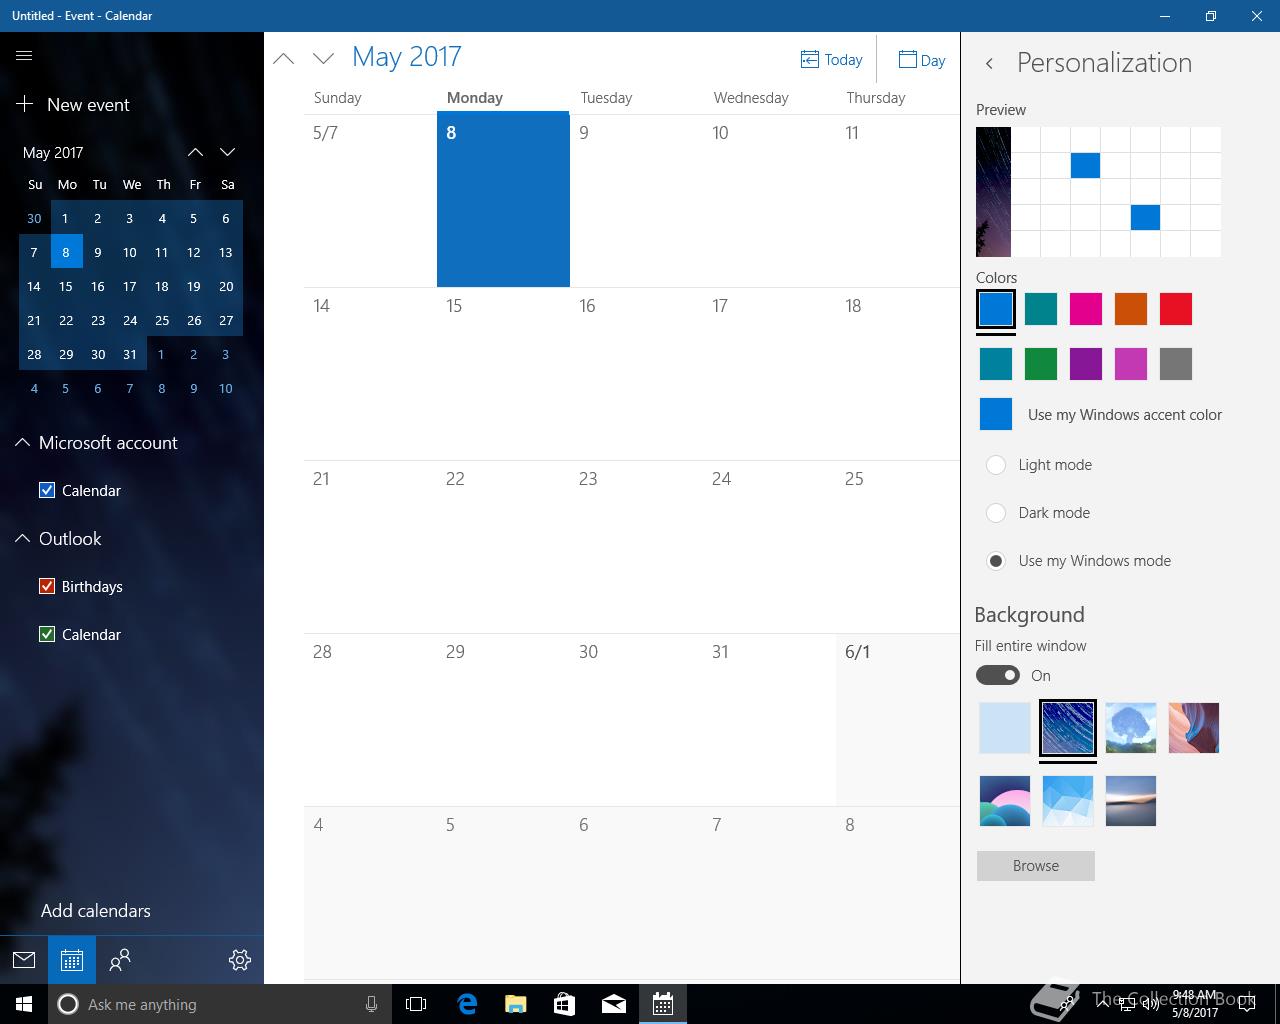The width and height of the screenshot is (1280, 1024).
Task: Open day 23 cell in main calendar
Action: tap(636, 547)
